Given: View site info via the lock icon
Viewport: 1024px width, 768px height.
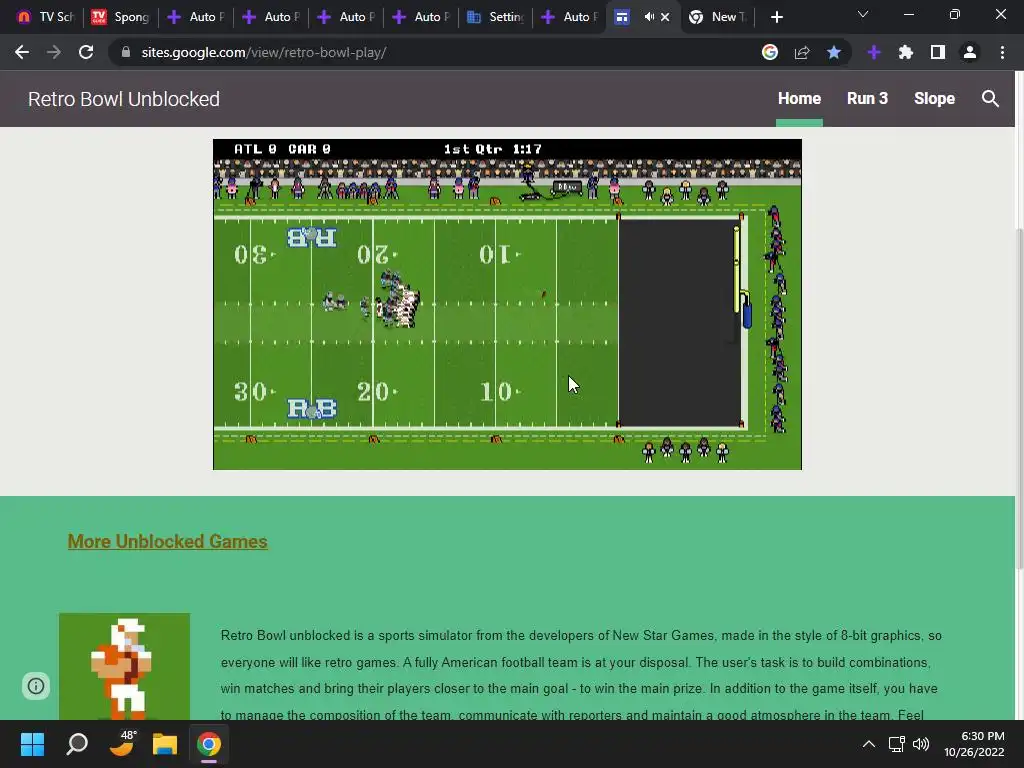Looking at the screenshot, I should (x=126, y=52).
